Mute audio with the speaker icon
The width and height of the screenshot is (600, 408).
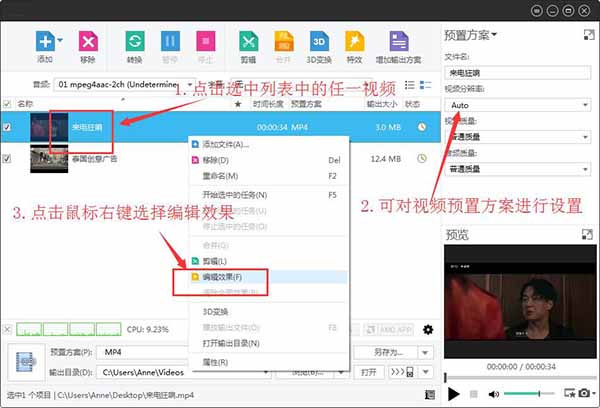[494, 394]
